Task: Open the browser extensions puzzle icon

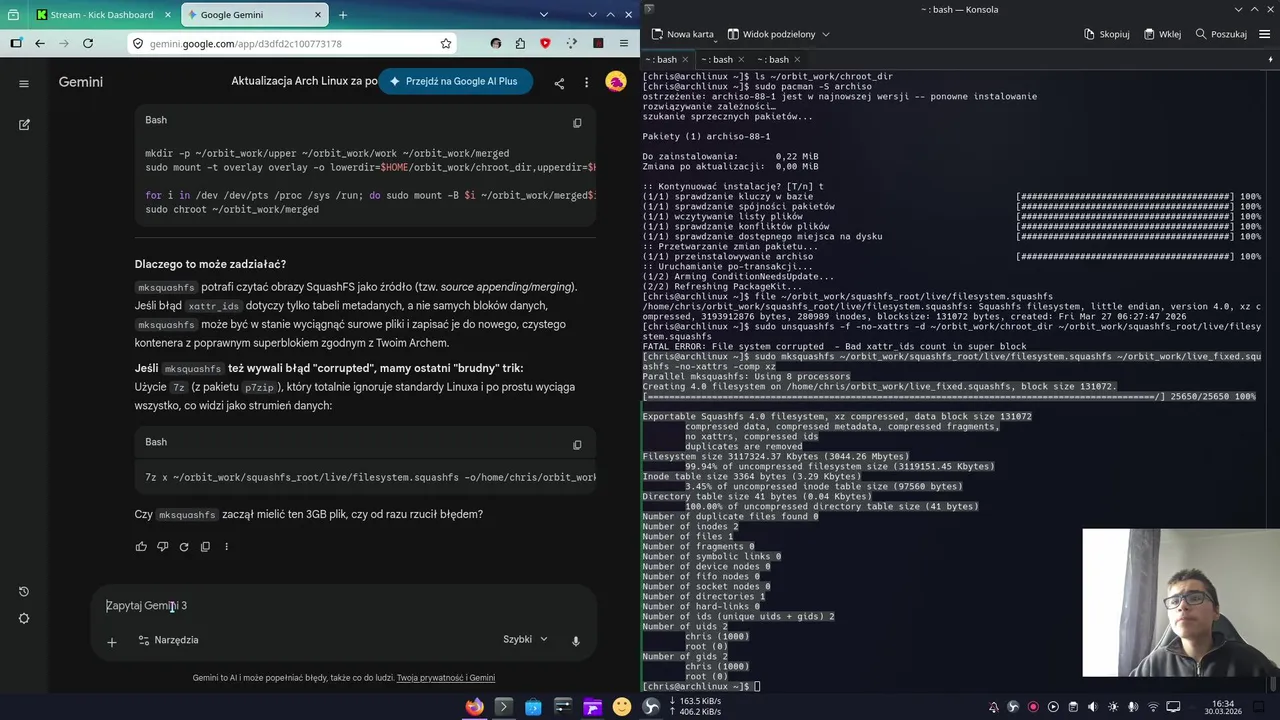Action: [x=521, y=43]
